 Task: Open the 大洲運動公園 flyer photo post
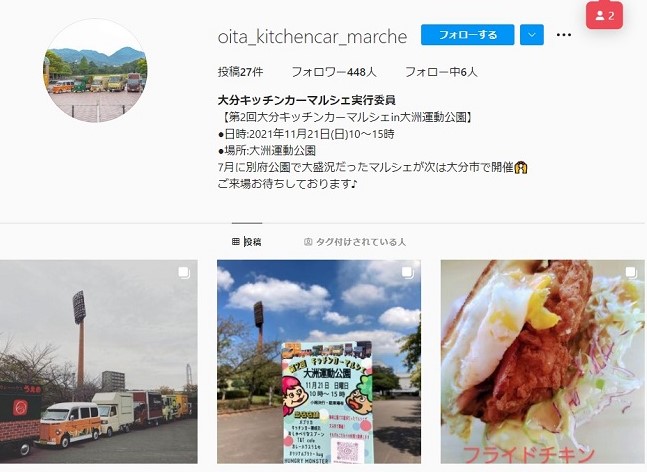(319, 361)
